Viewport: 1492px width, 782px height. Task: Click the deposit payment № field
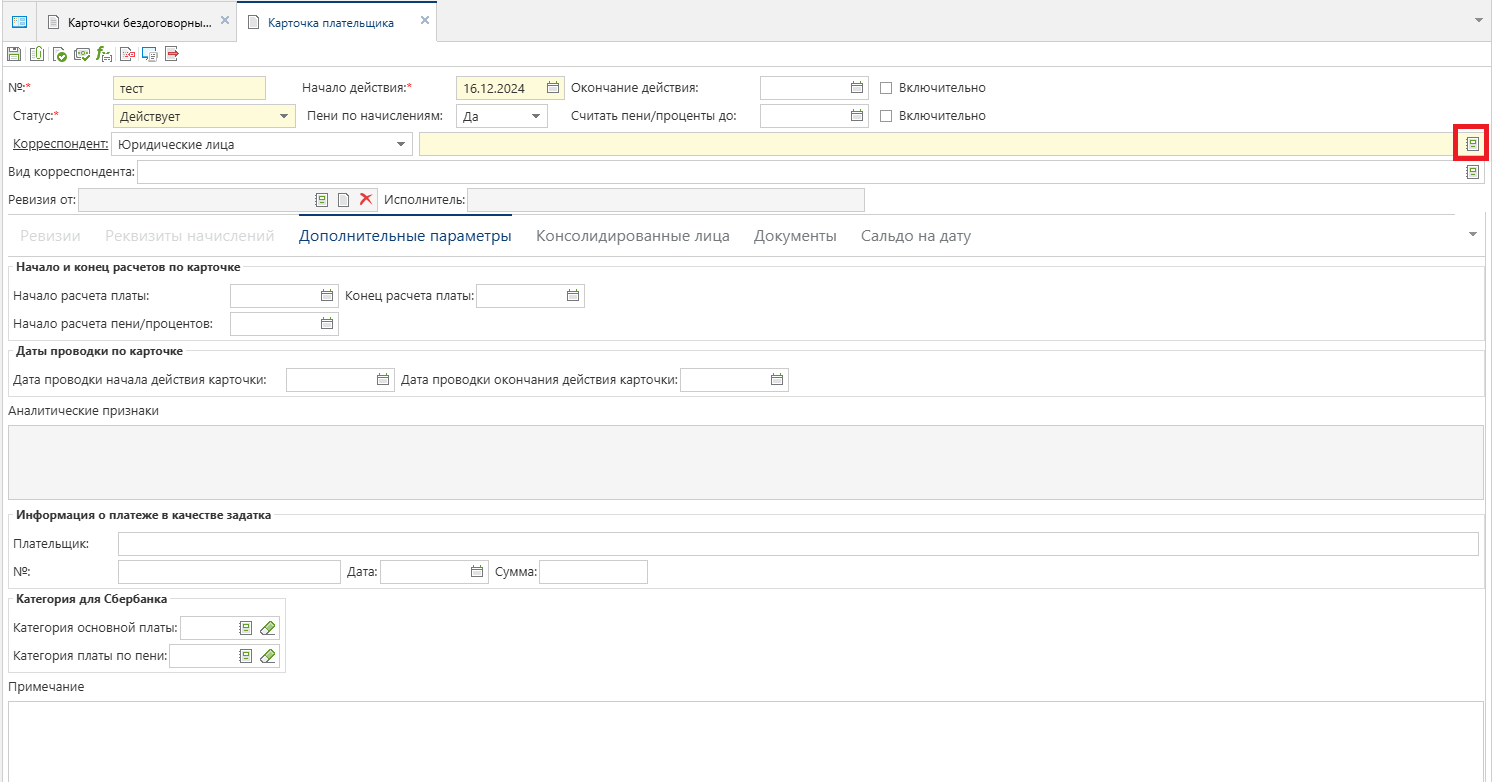click(229, 572)
